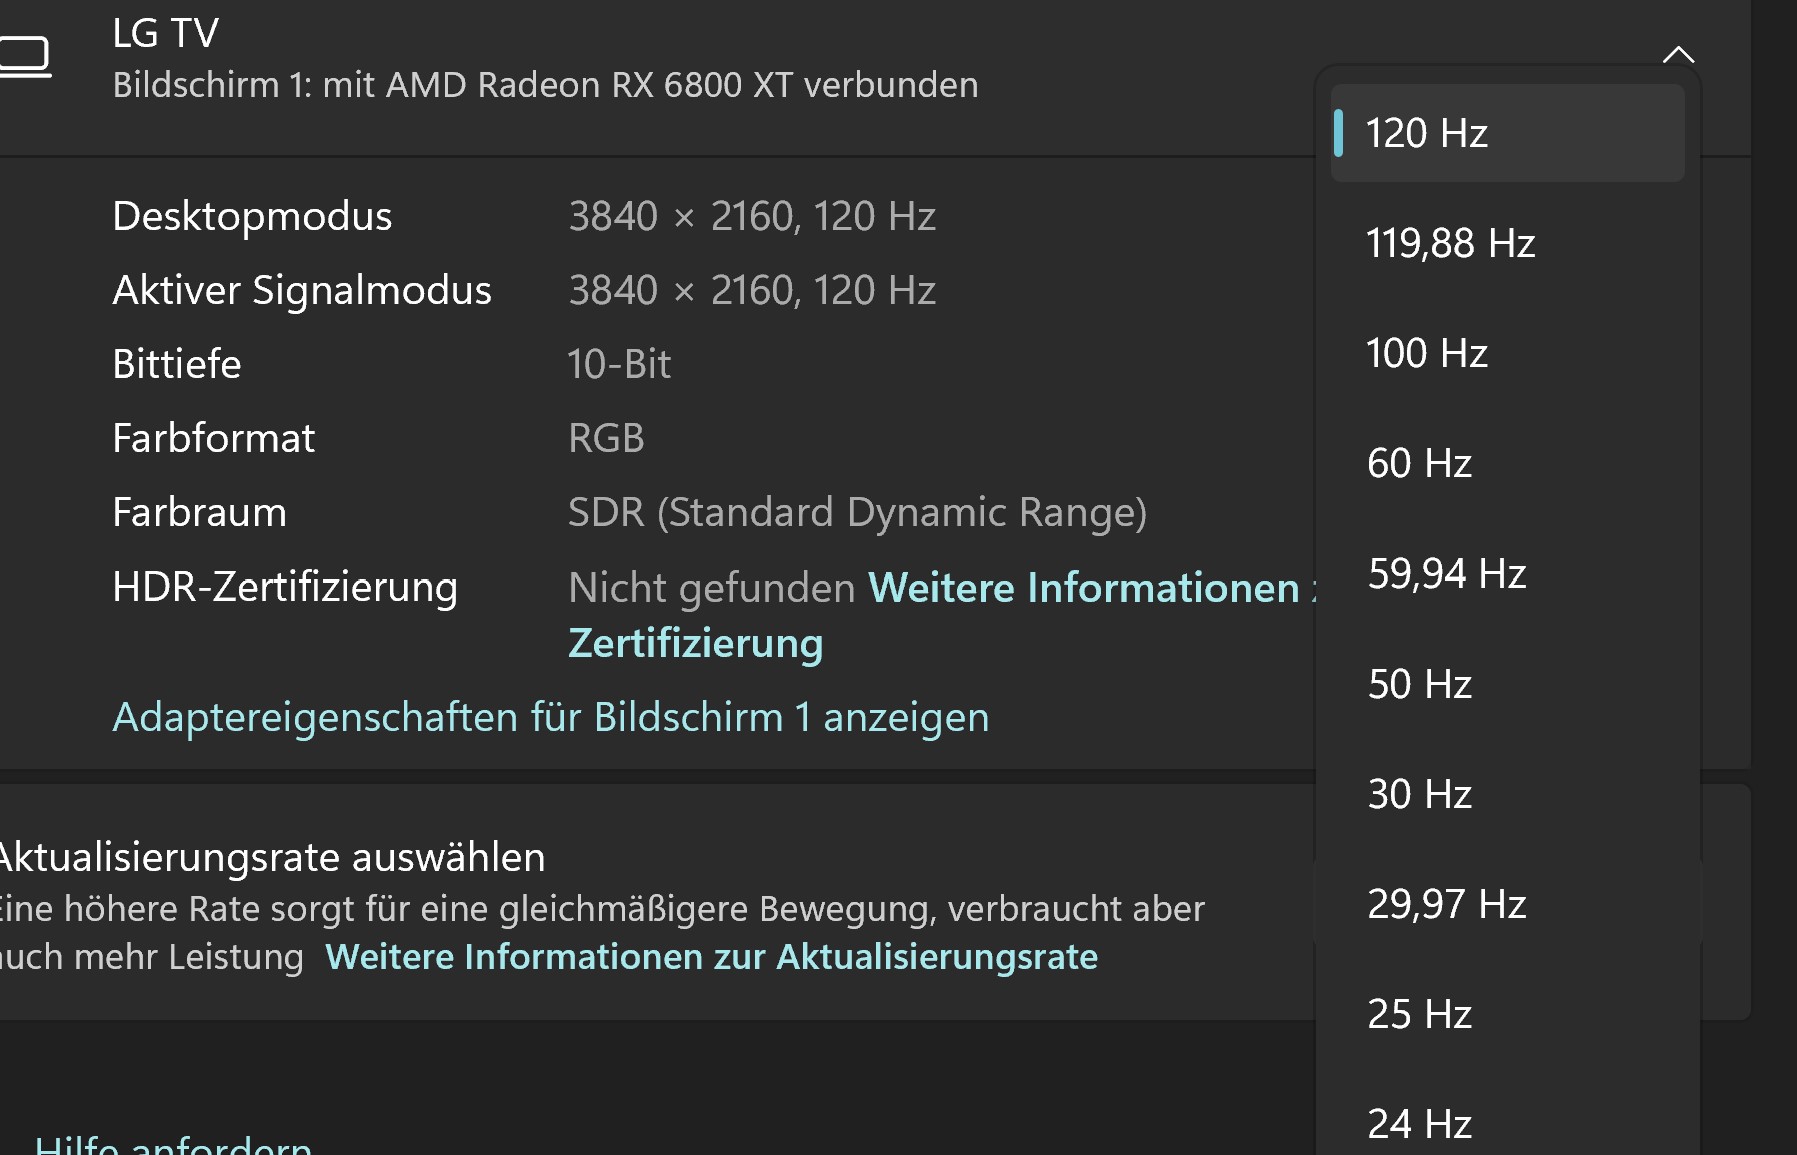Click the Bittiefe 10-Bit entry
This screenshot has height=1155, width=1797.
pyautogui.click(x=618, y=363)
